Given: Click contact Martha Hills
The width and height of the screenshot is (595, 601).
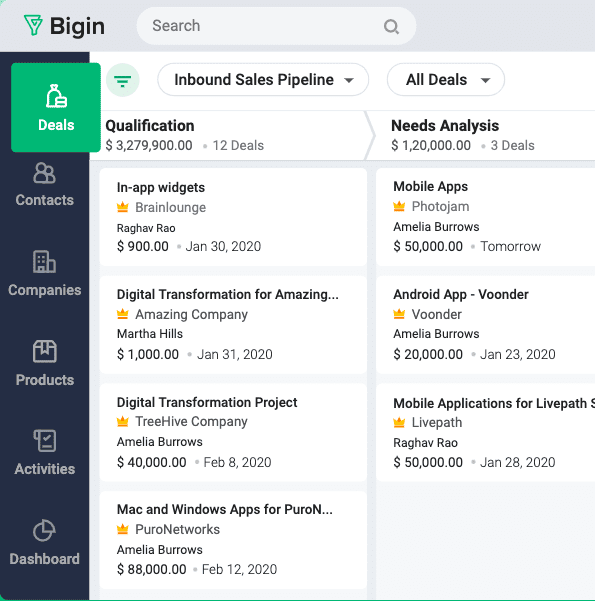Looking at the screenshot, I should pyautogui.click(x=150, y=334).
